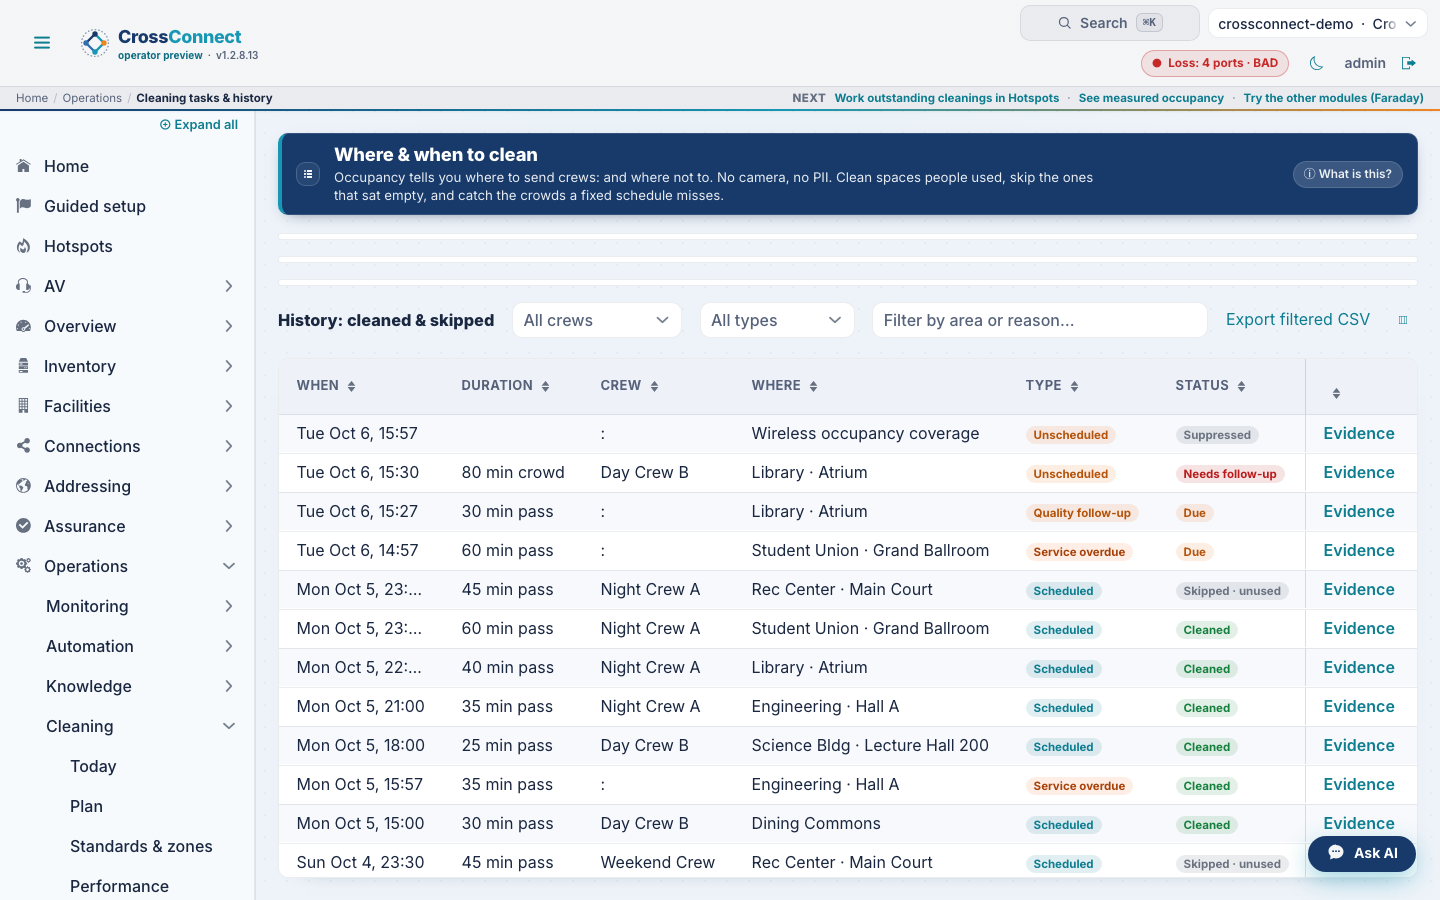The width and height of the screenshot is (1440, 900).
Task: Click the logout icon next to admin
Action: [x=1409, y=63]
